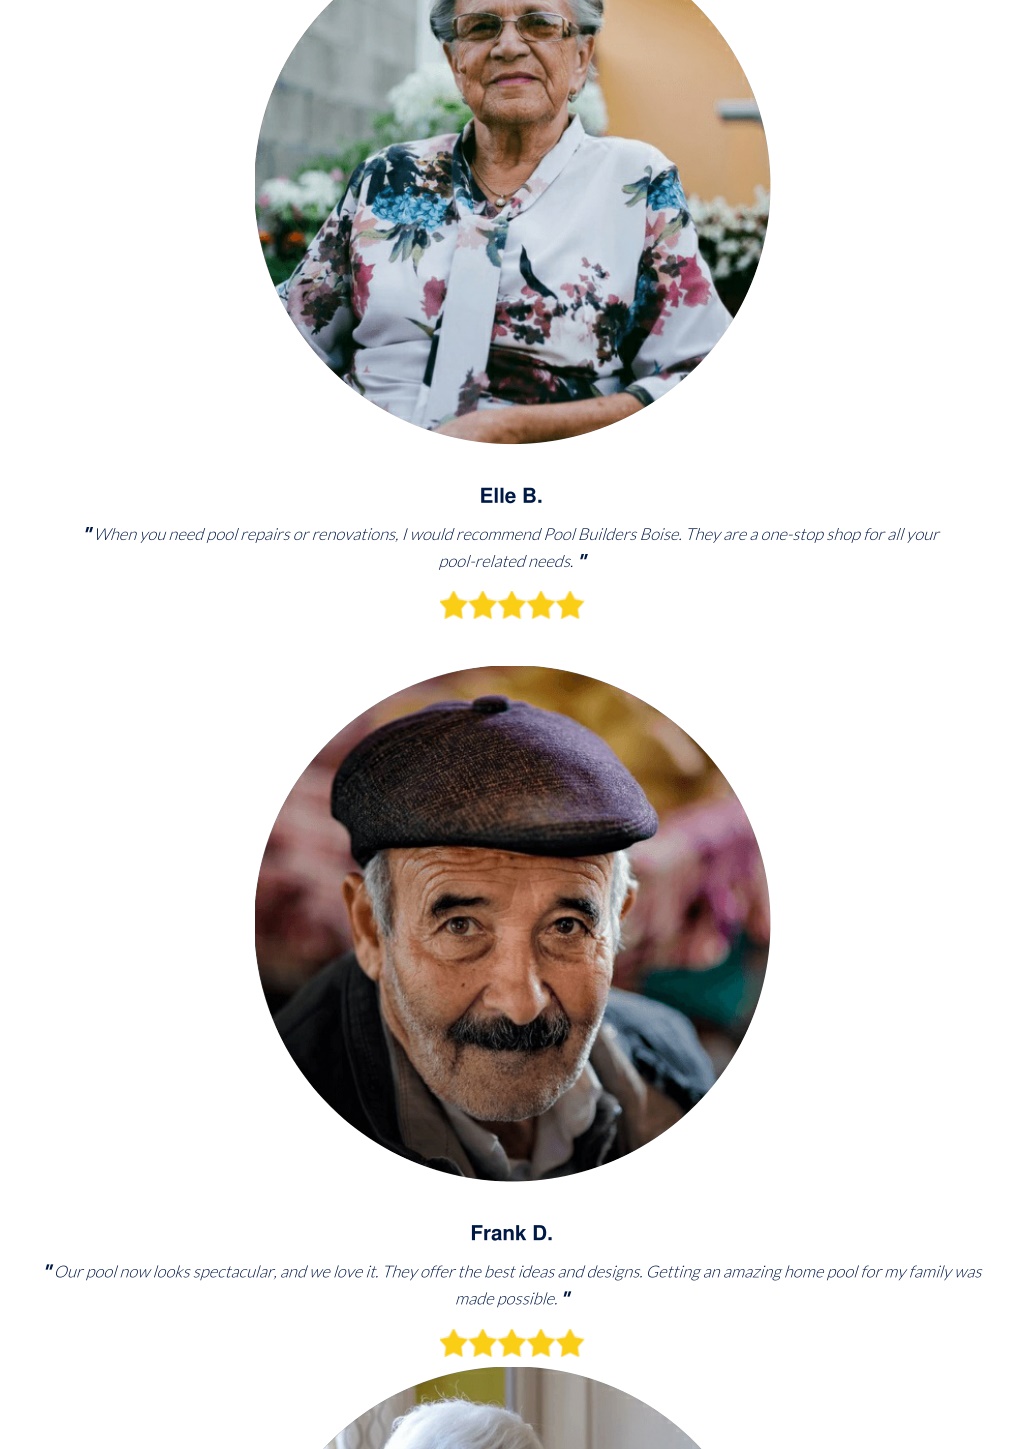Image resolution: width=1024 pixels, height=1449 pixels.
Task: Click fourth star of Elle B.'s rating
Action: tap(540, 605)
